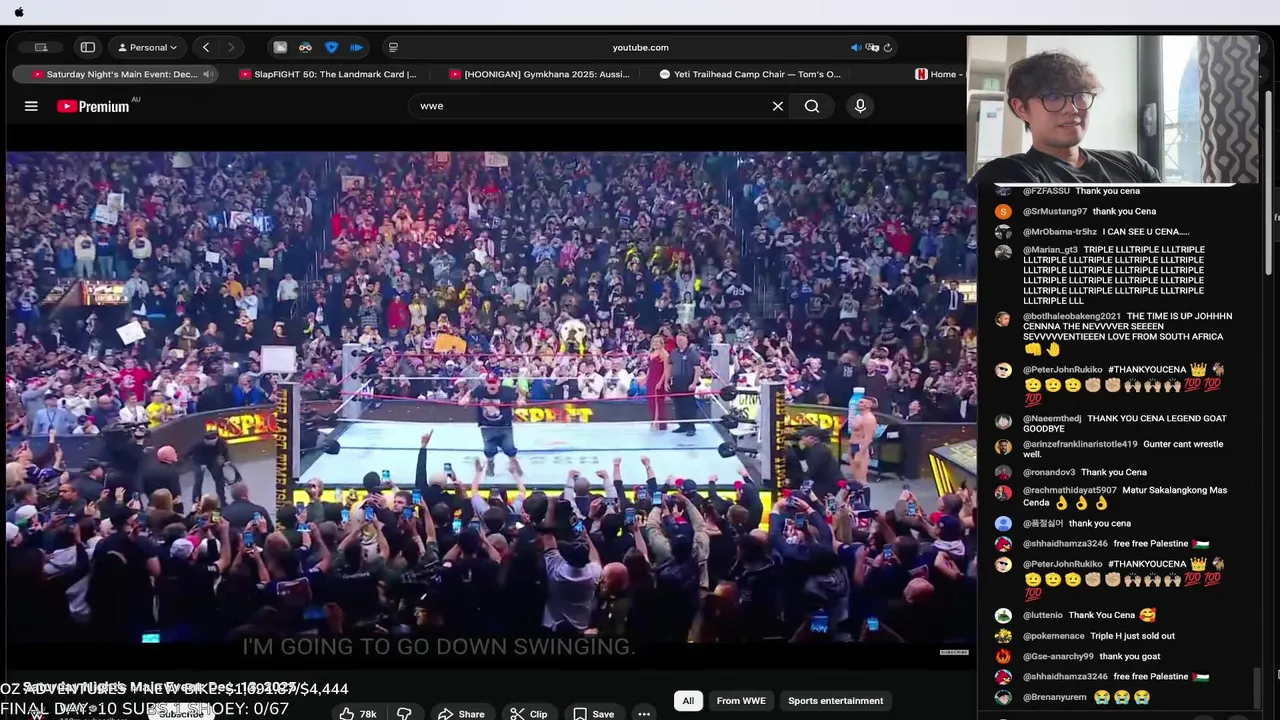Start voice search with microphone icon
1280x720 pixels.
[x=860, y=106]
